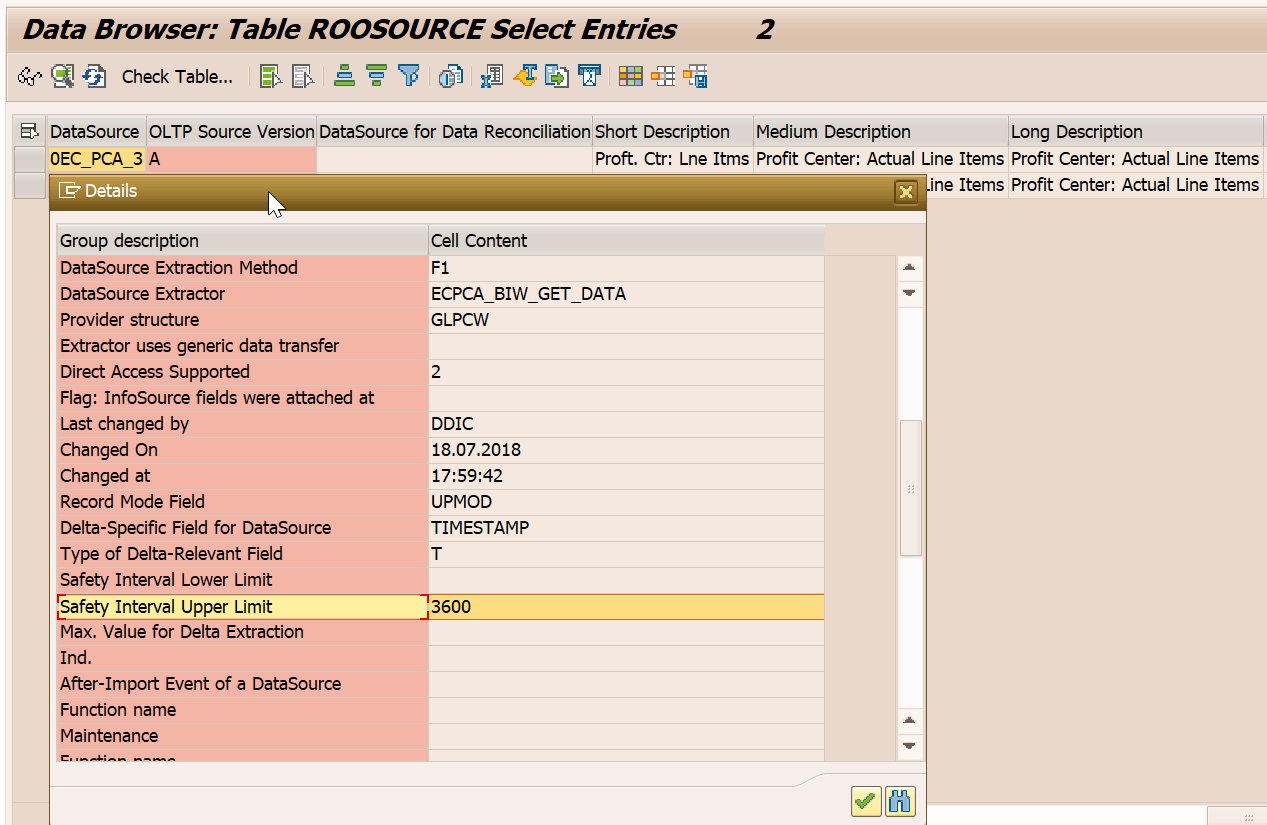Sort in ascending order icon
The width and height of the screenshot is (1267, 825).
pos(345,76)
